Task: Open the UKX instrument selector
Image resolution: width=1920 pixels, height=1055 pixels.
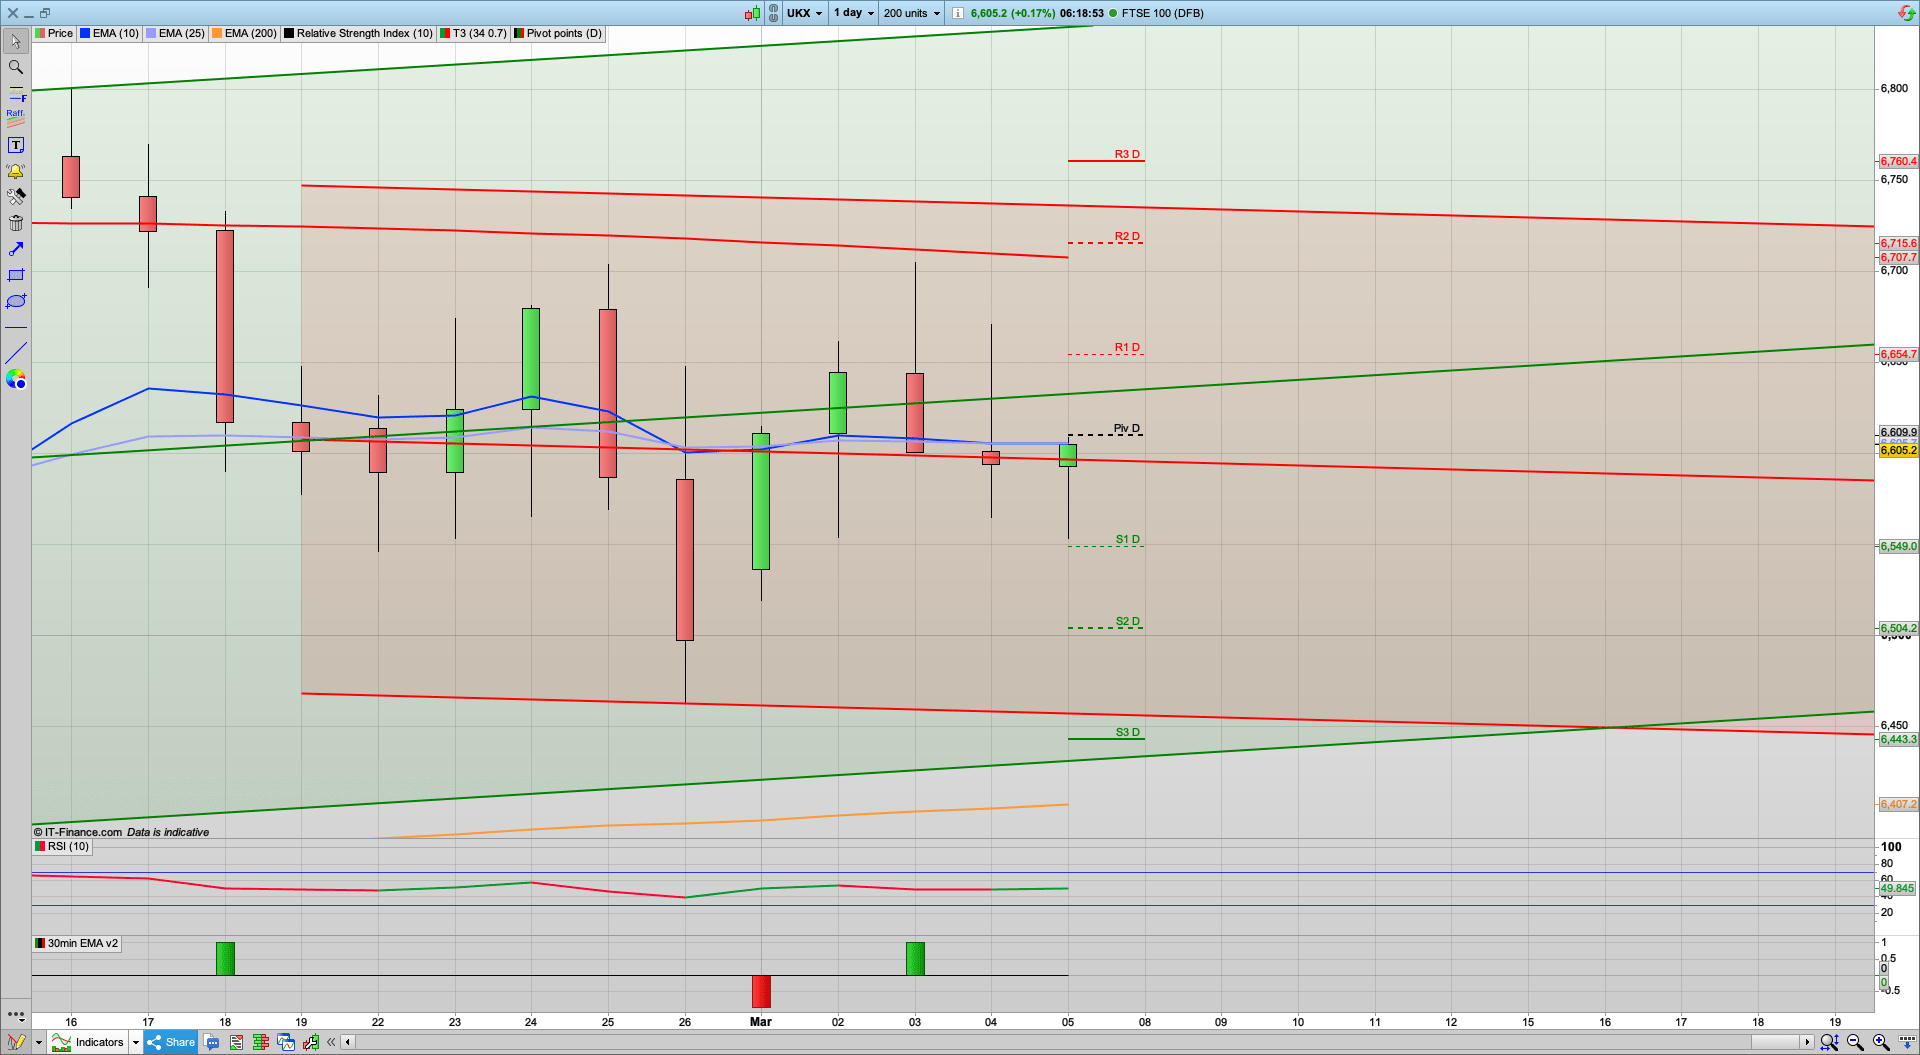Action: 804,13
